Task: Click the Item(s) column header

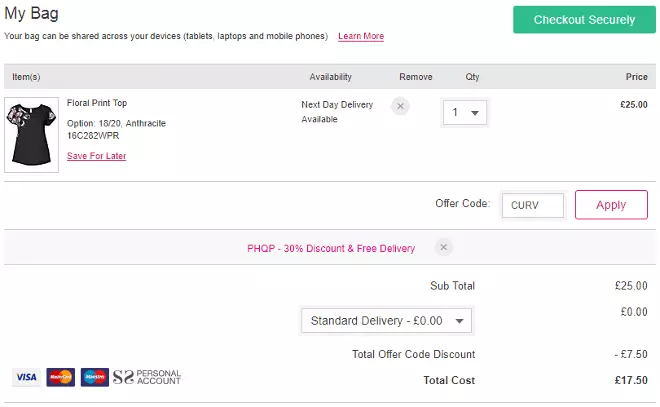Action: coord(26,77)
